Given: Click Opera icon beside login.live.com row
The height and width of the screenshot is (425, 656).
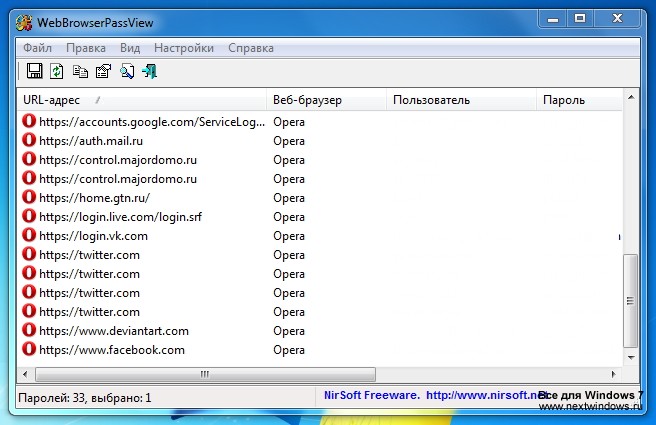Looking at the screenshot, I should click(29, 216).
